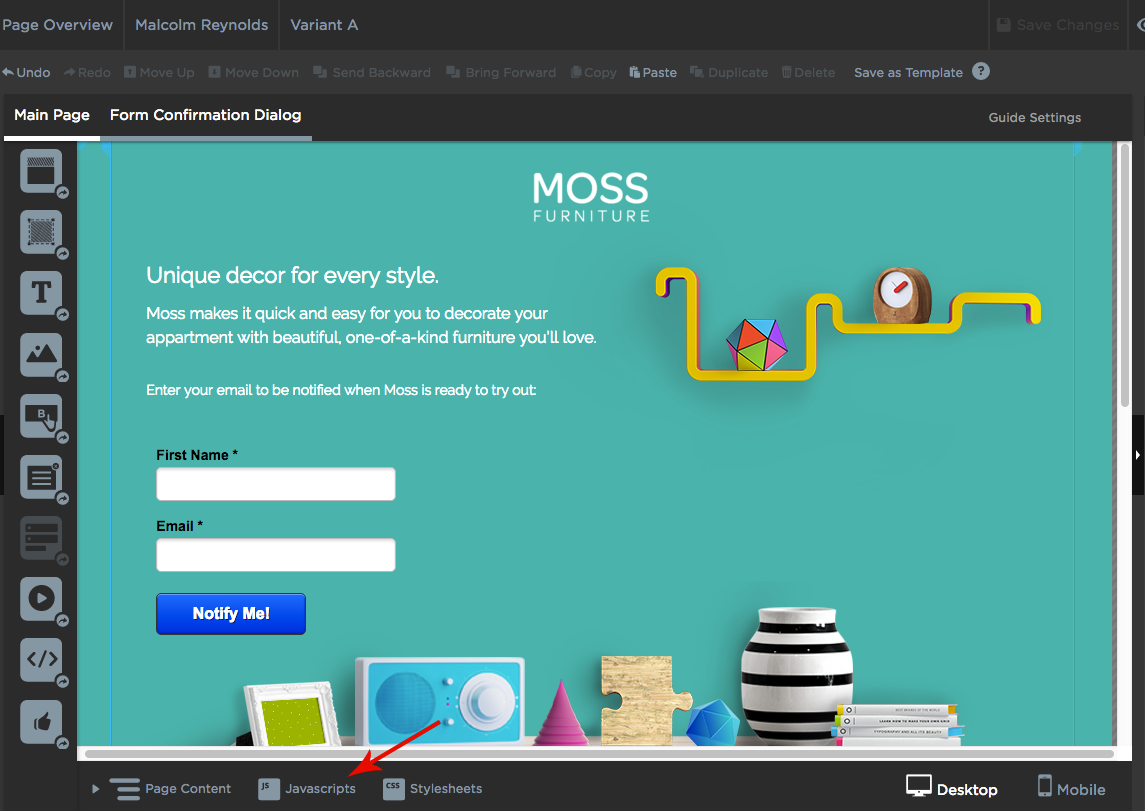1145x811 pixels.
Task: Switch to Desktop view
Action: [x=951, y=788]
